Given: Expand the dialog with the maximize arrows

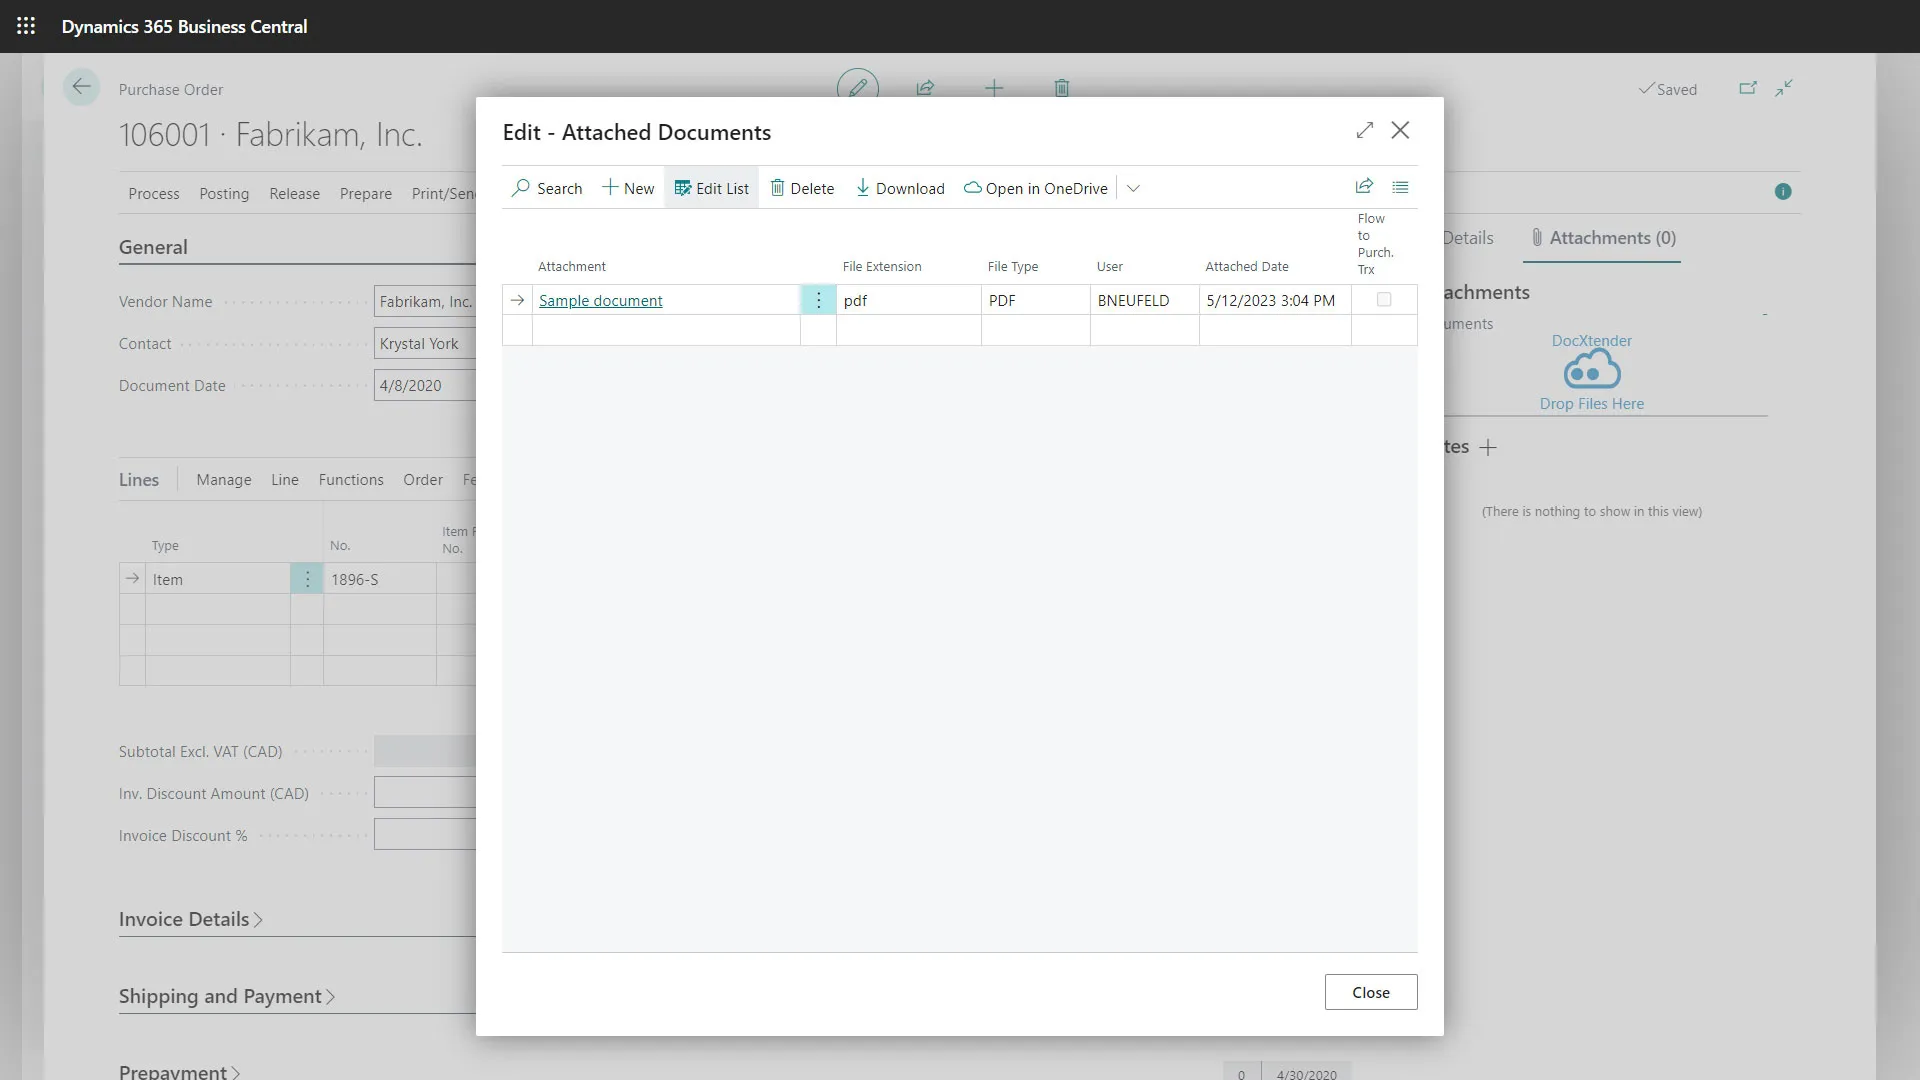Looking at the screenshot, I should (1365, 131).
